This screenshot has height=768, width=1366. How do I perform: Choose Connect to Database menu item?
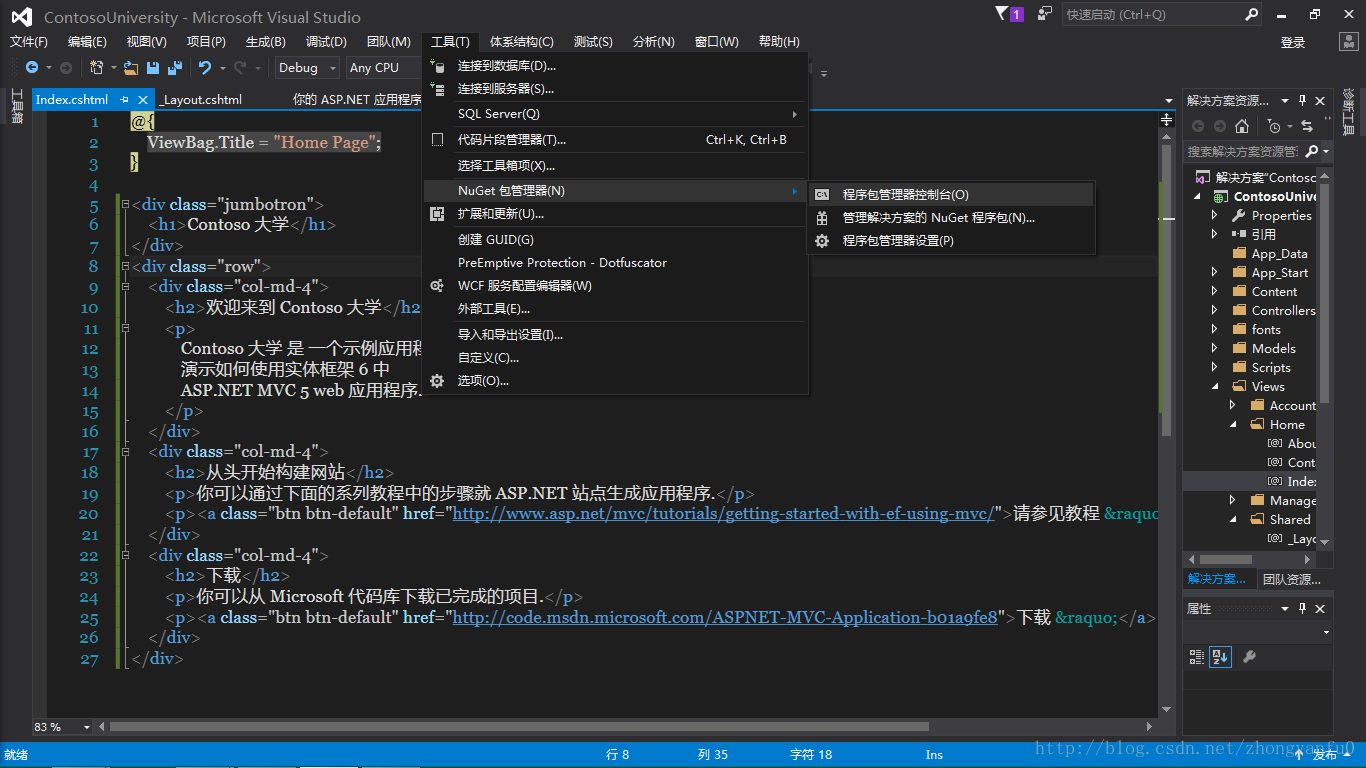pos(615,66)
